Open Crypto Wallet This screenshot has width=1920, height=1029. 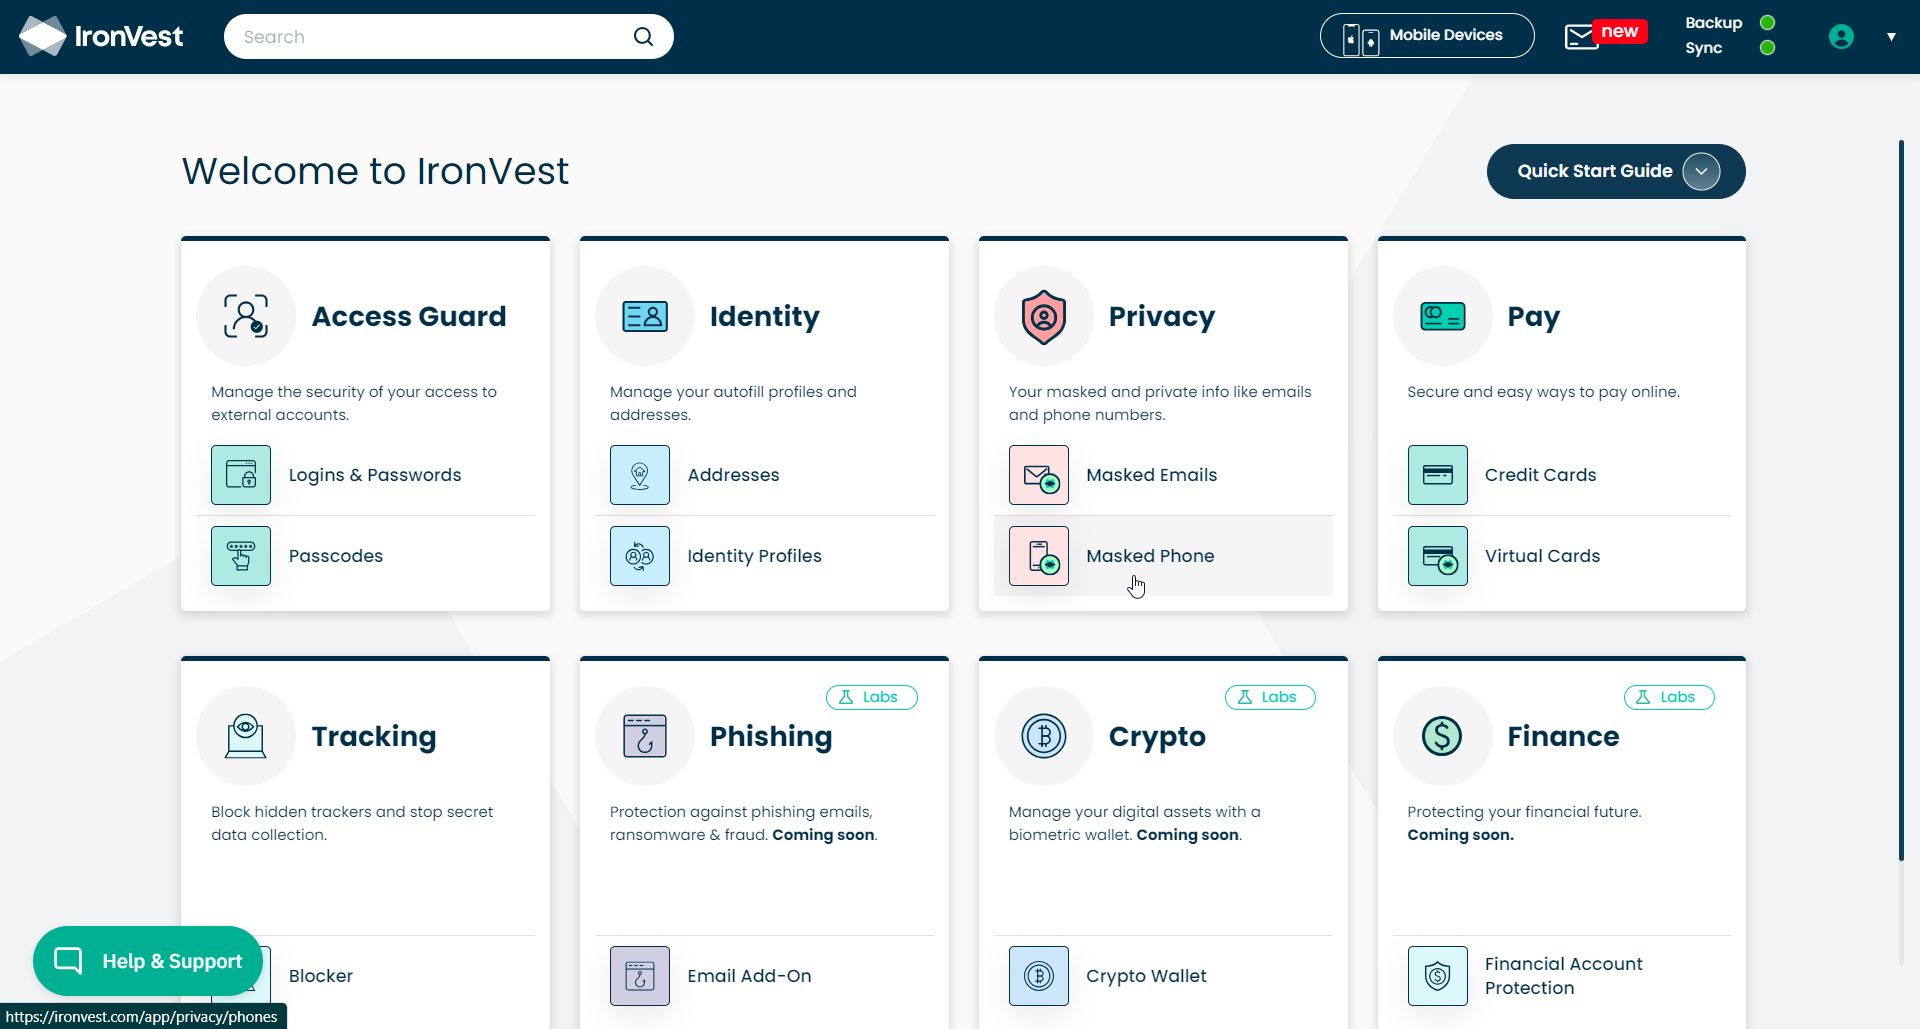1164,976
